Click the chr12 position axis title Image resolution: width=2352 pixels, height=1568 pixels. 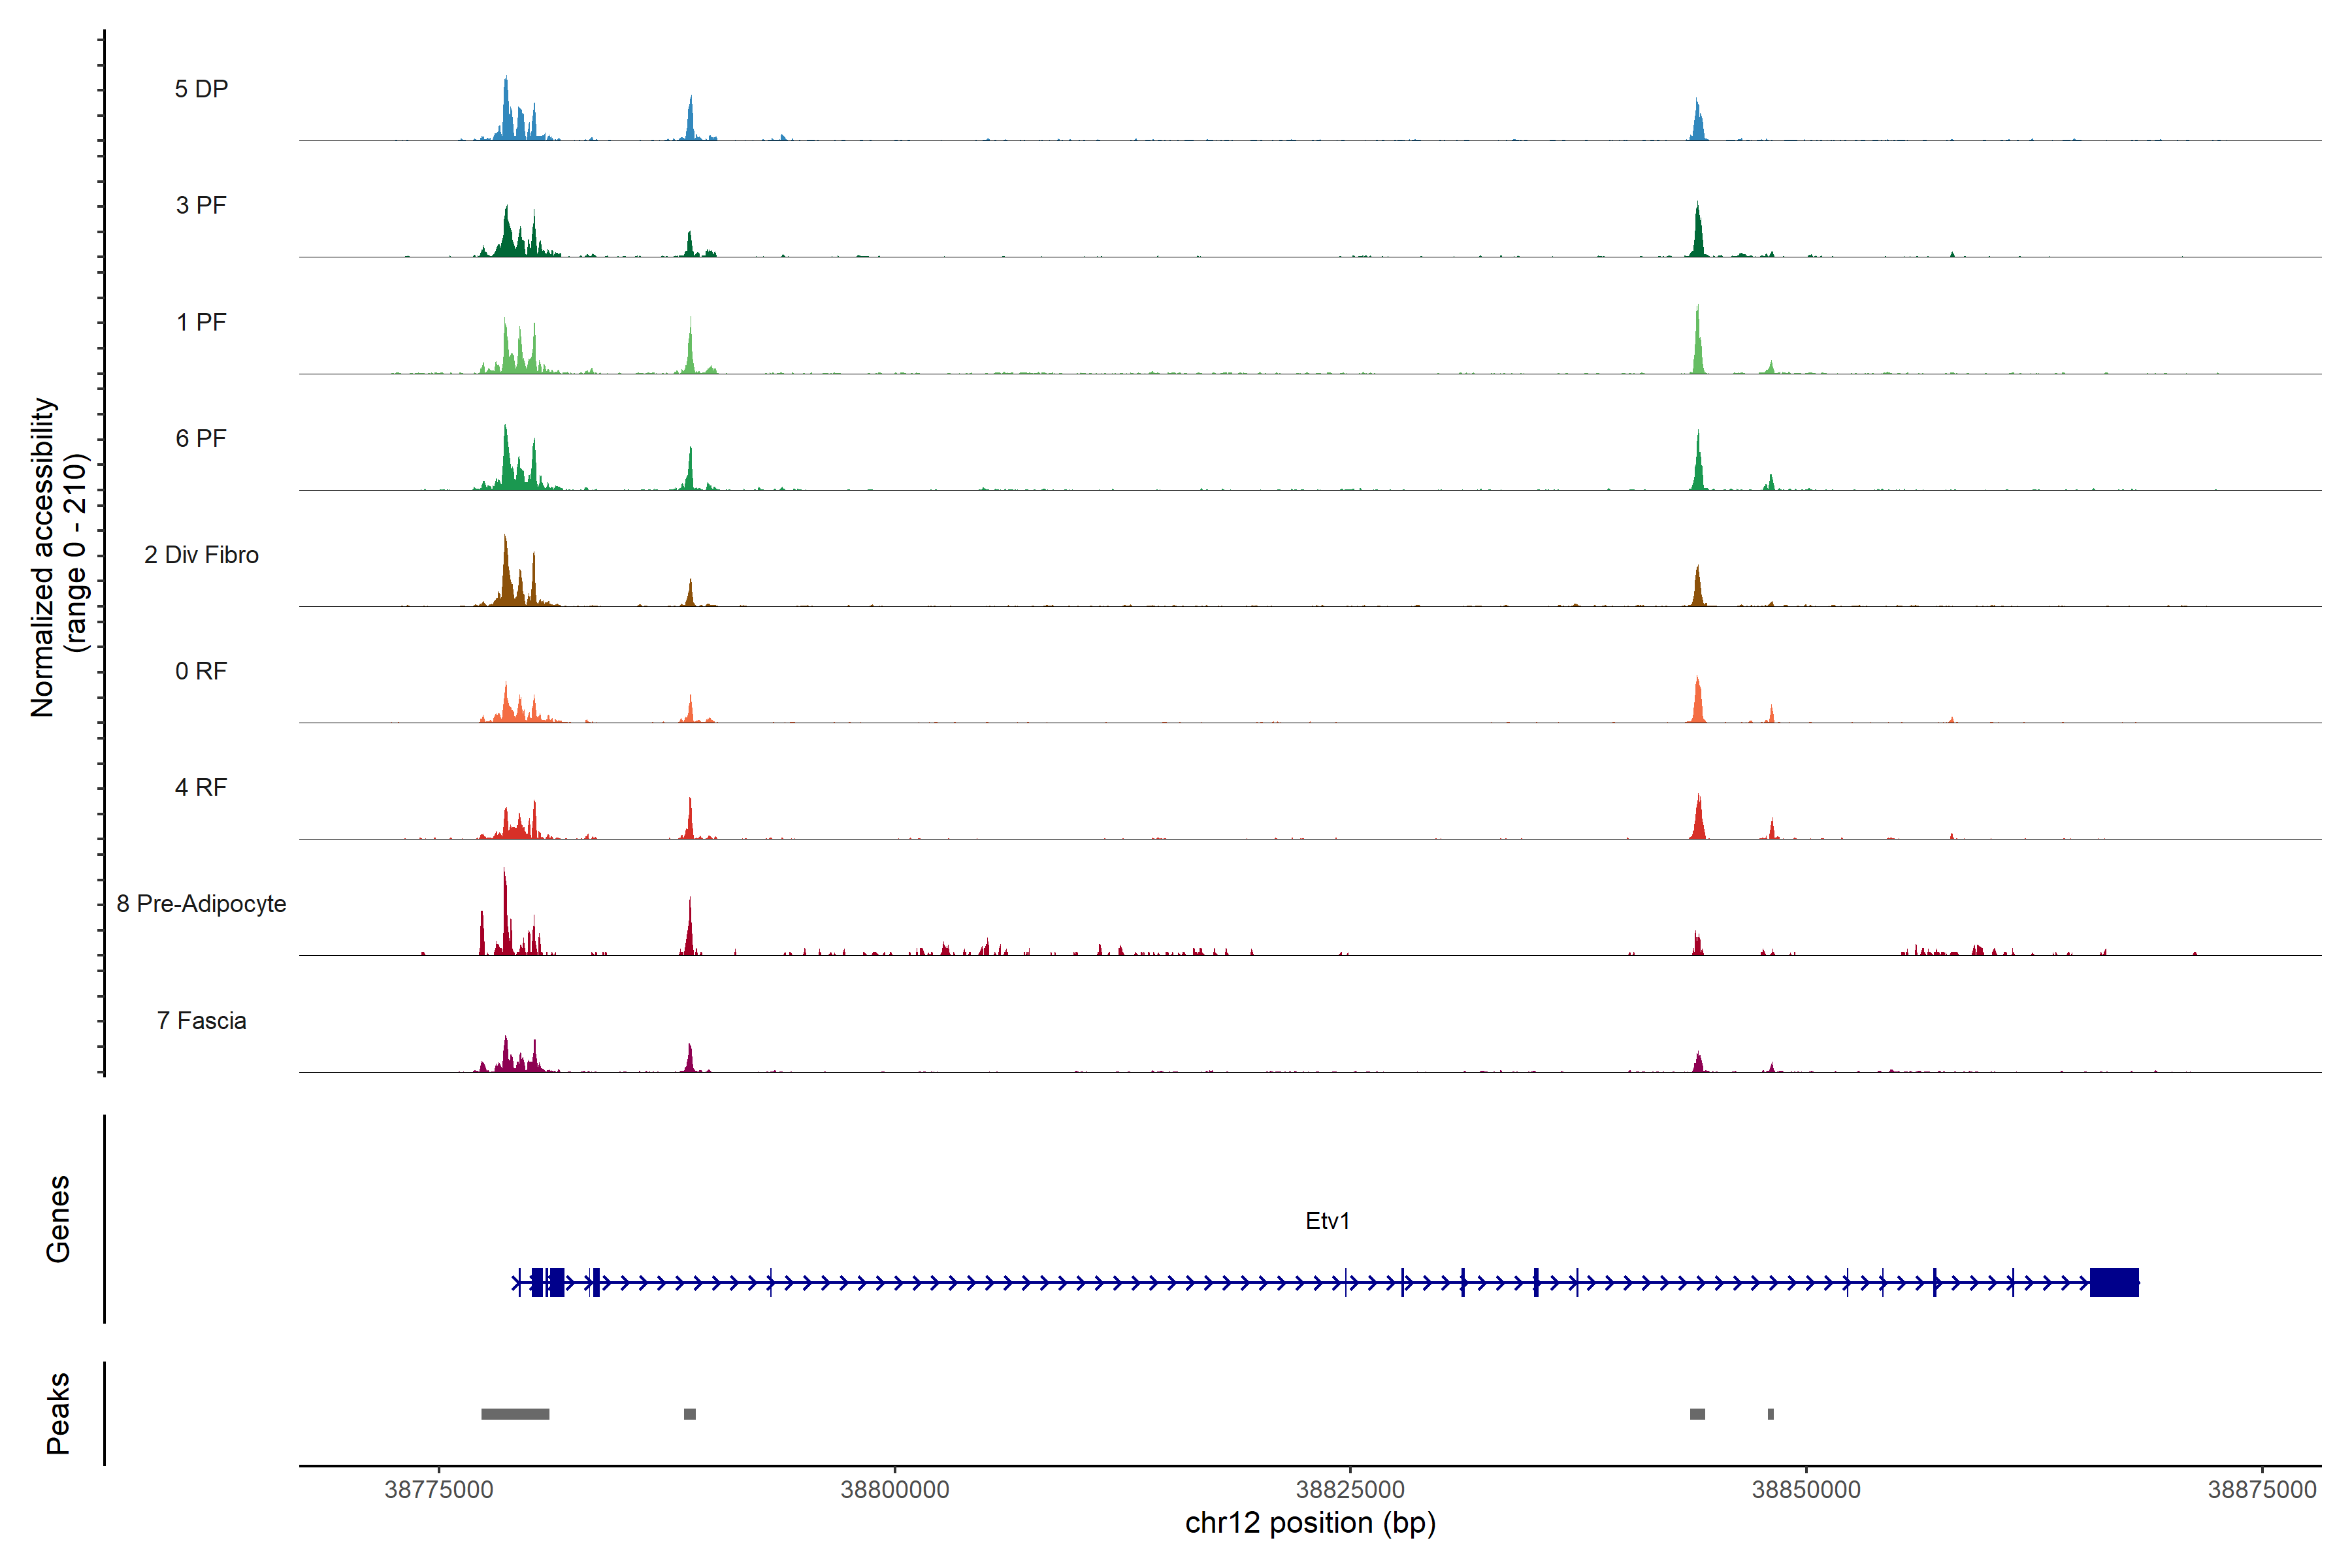click(x=1310, y=1523)
